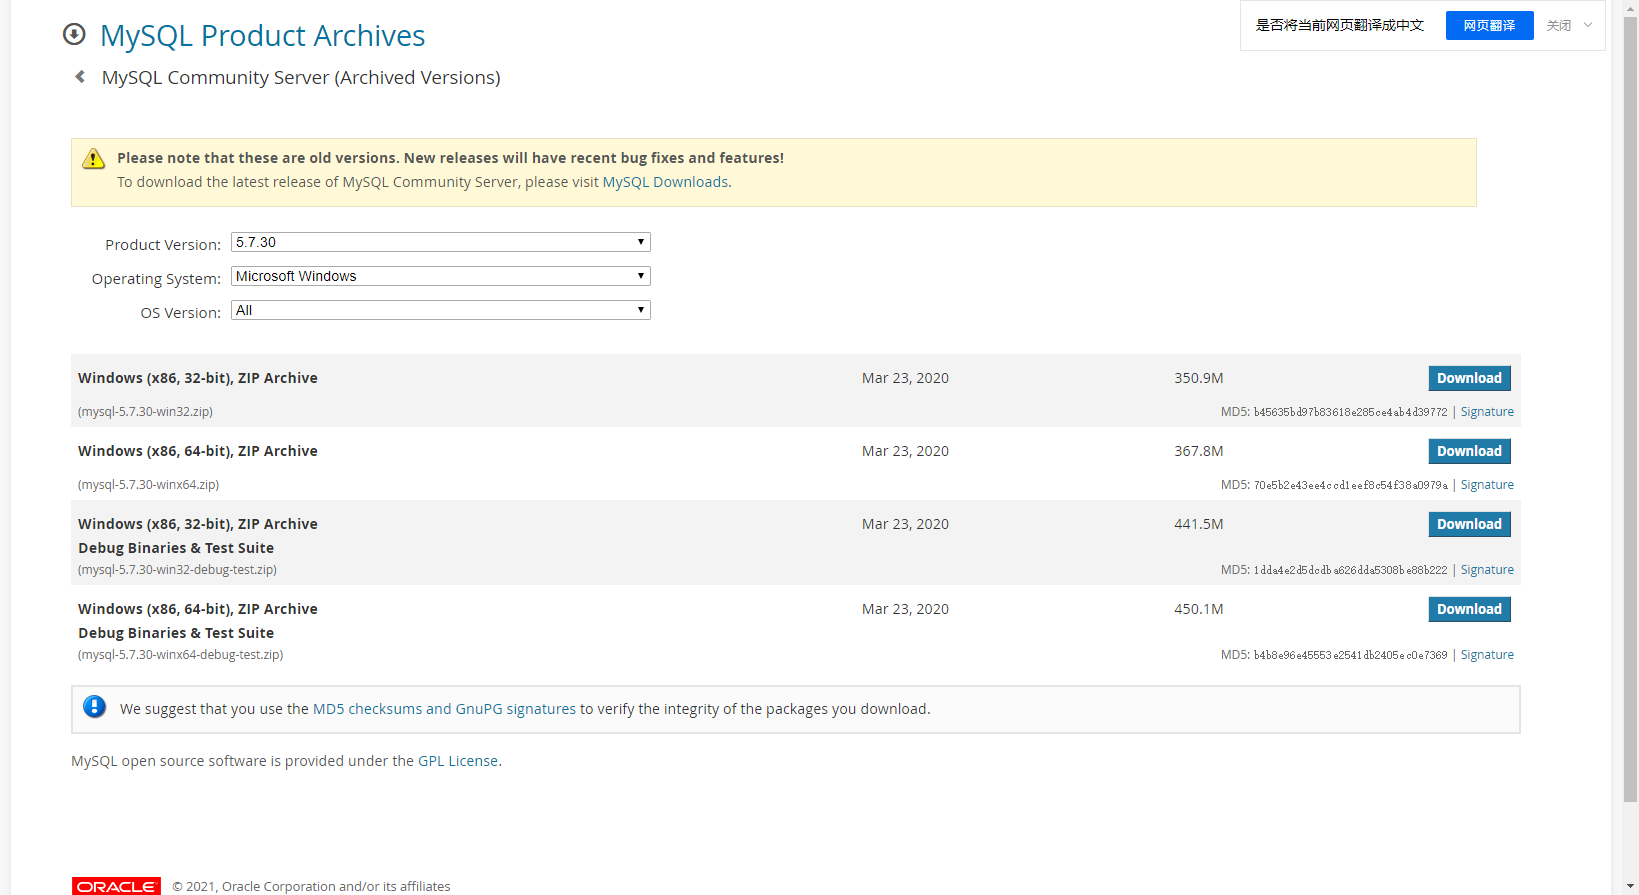1639x895 pixels.
Task: Open MD5 checksums and GnuPG signatures link
Action: tap(444, 709)
